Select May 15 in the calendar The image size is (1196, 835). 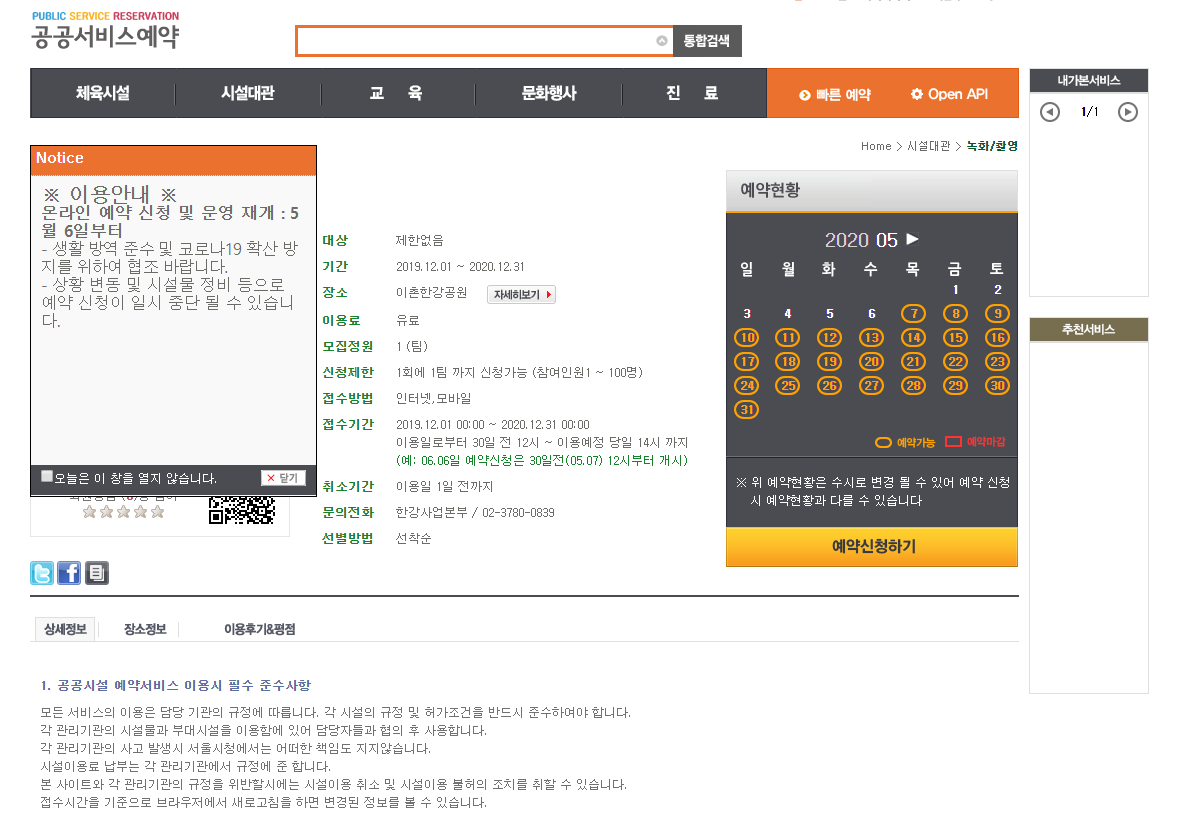(x=955, y=338)
